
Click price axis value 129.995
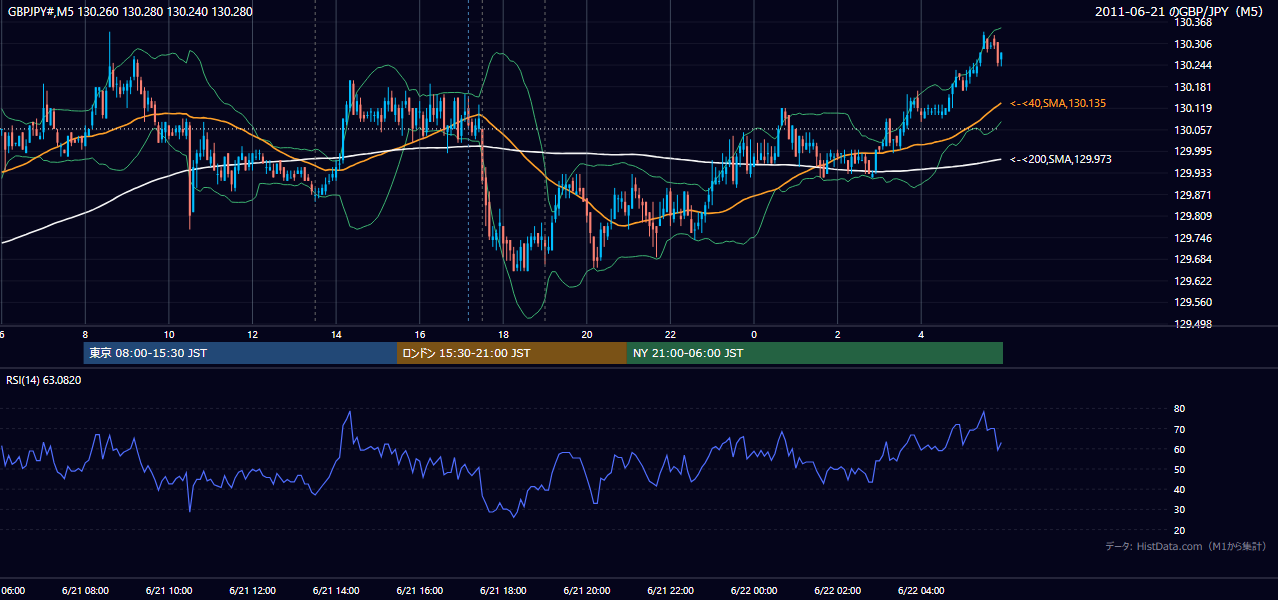tap(1193, 151)
